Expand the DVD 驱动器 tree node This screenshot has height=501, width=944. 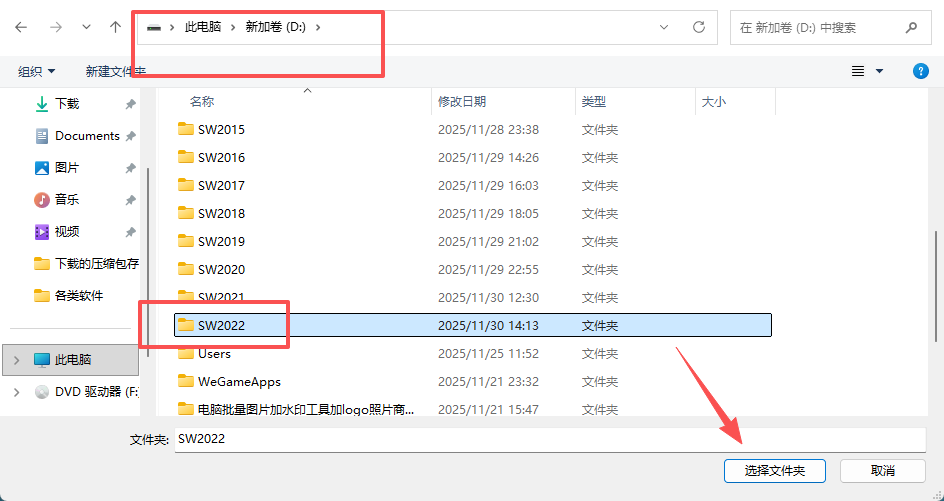coord(16,392)
